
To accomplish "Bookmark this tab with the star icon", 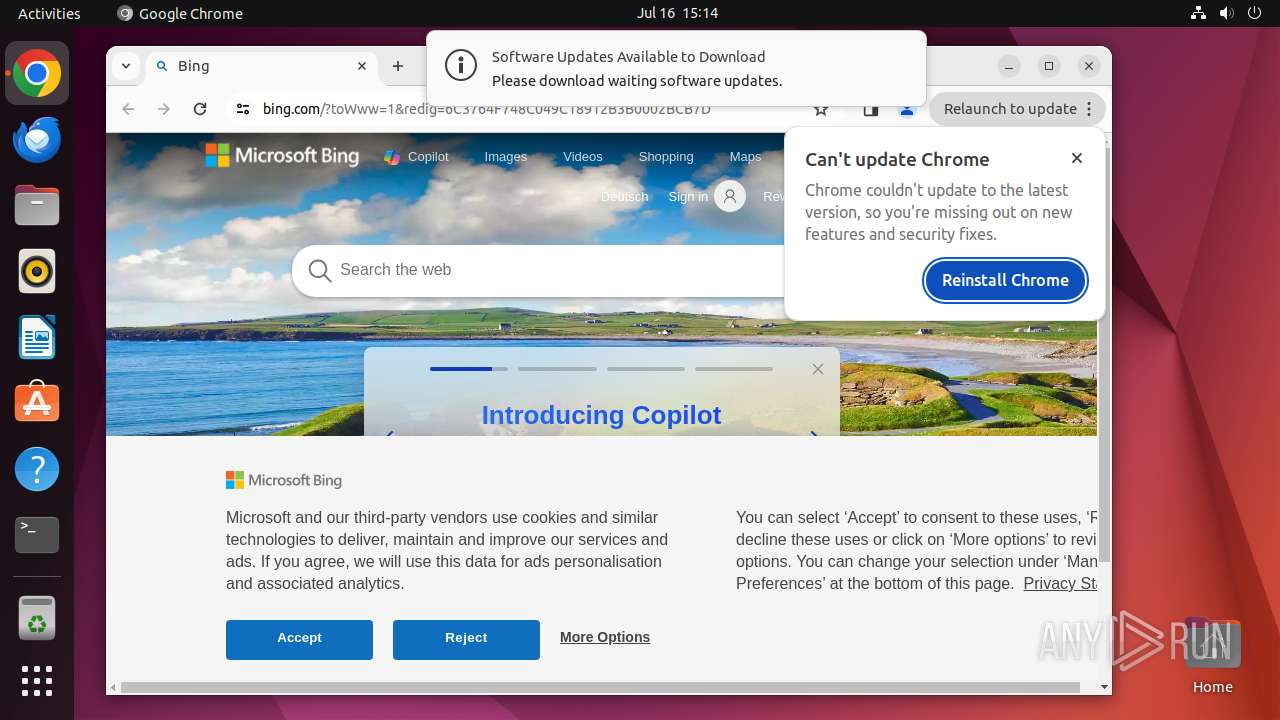I will 821,110.
